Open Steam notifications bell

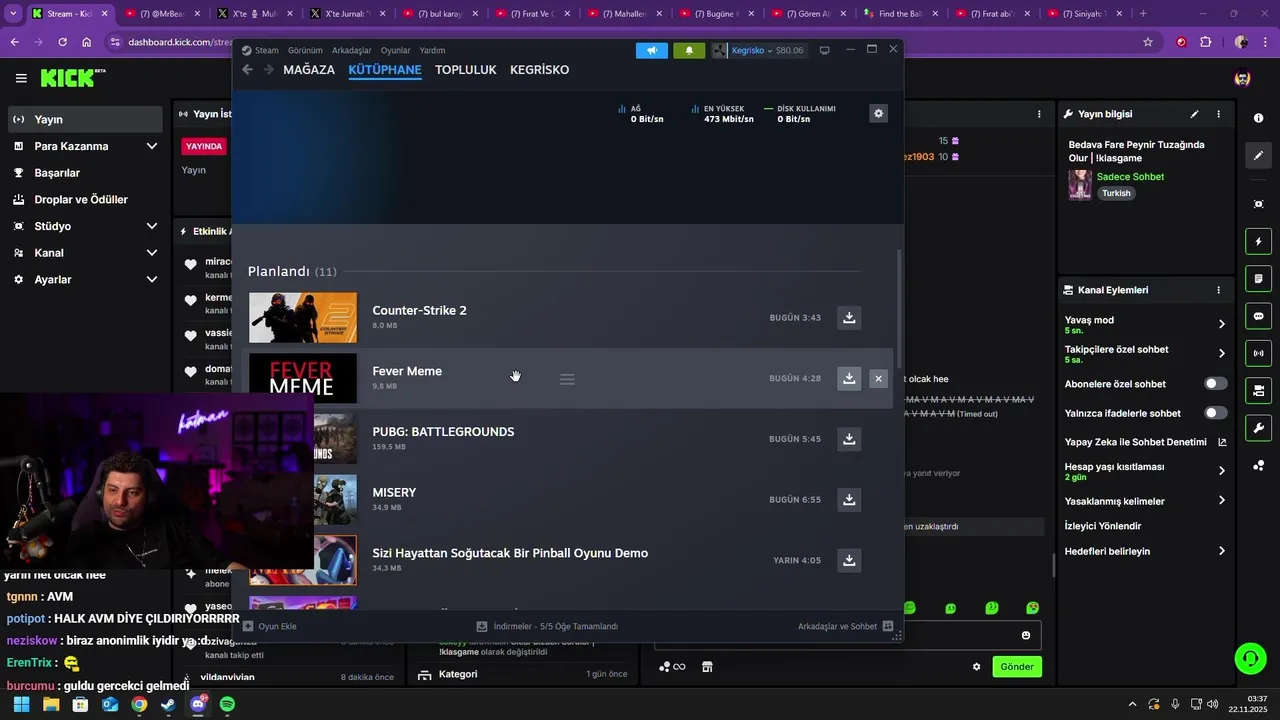tap(689, 50)
